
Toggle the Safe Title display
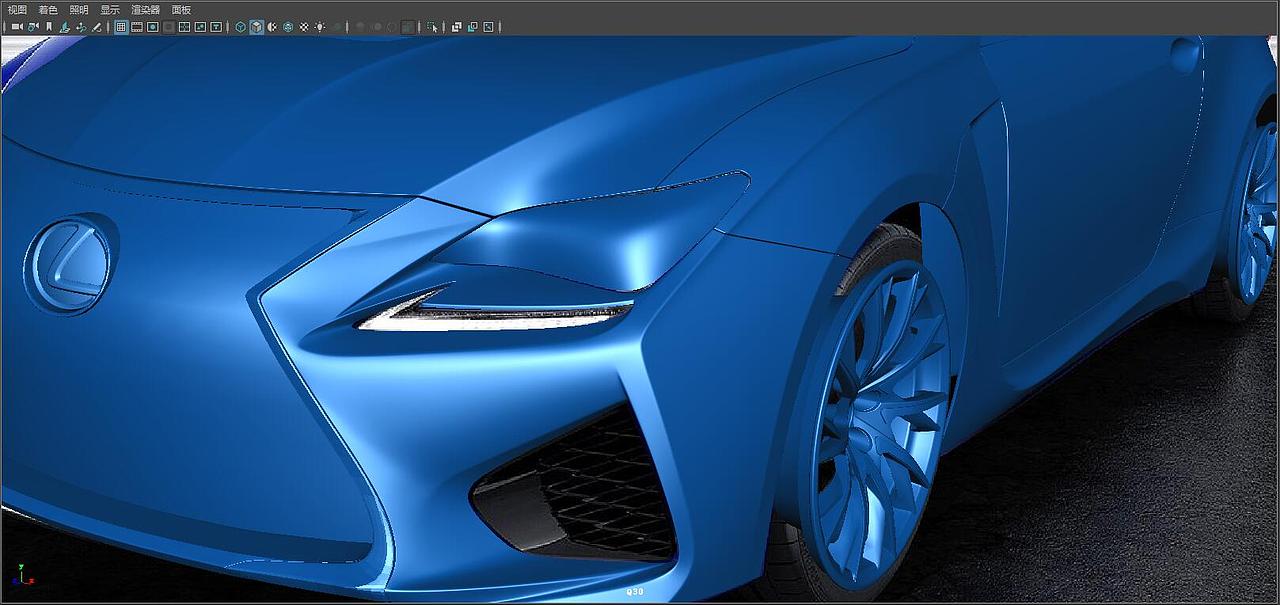coord(217,27)
